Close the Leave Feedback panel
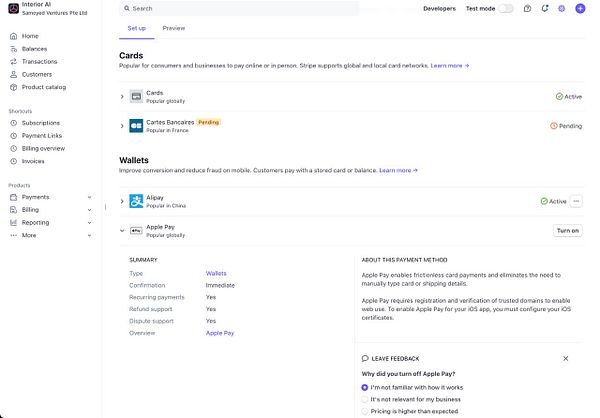The width and height of the screenshot is (600, 418). 565,358
